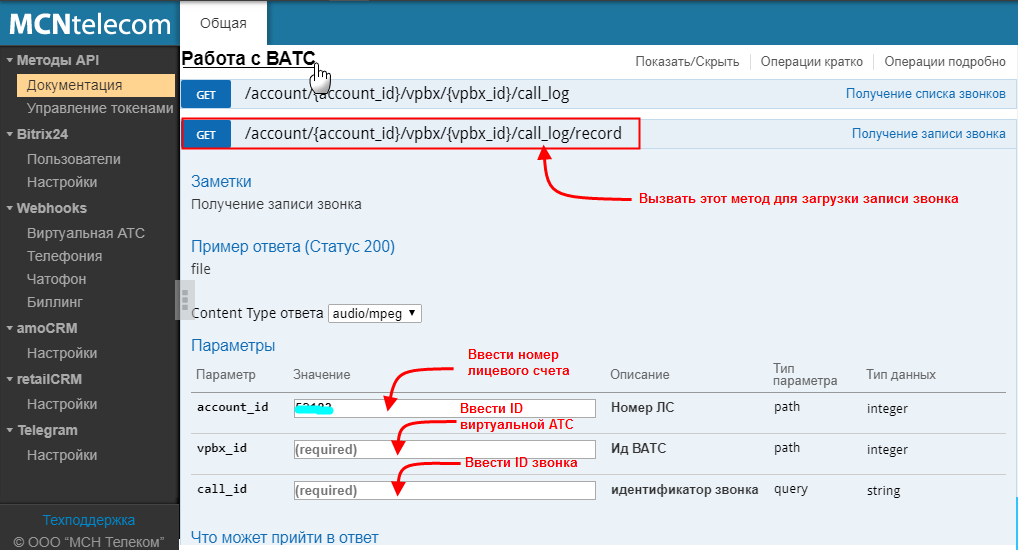The height and width of the screenshot is (550, 1018).
Task: Focus the account_id value field
Action: pos(445,408)
